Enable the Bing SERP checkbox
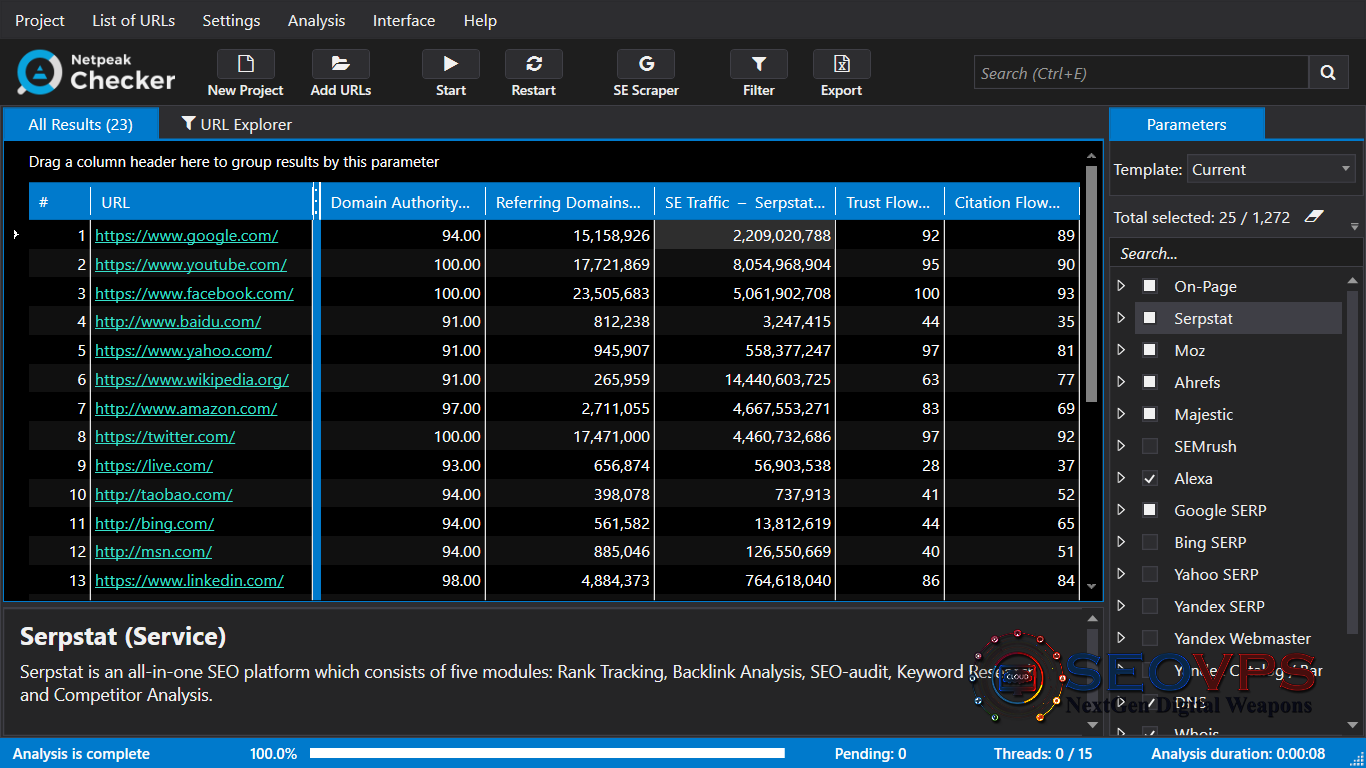Viewport: 1366px width, 768px height. (x=1150, y=542)
